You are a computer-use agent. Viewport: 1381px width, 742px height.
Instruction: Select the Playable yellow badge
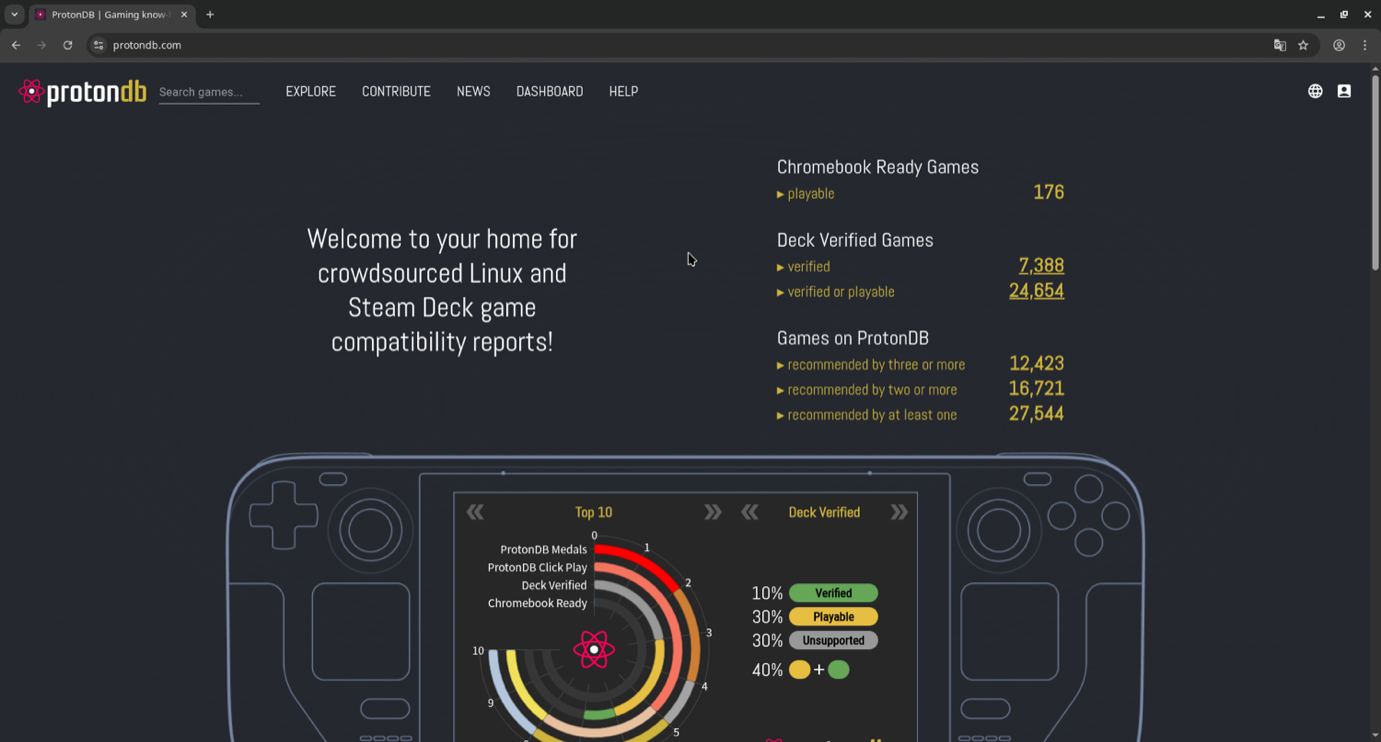pyautogui.click(x=833, y=617)
